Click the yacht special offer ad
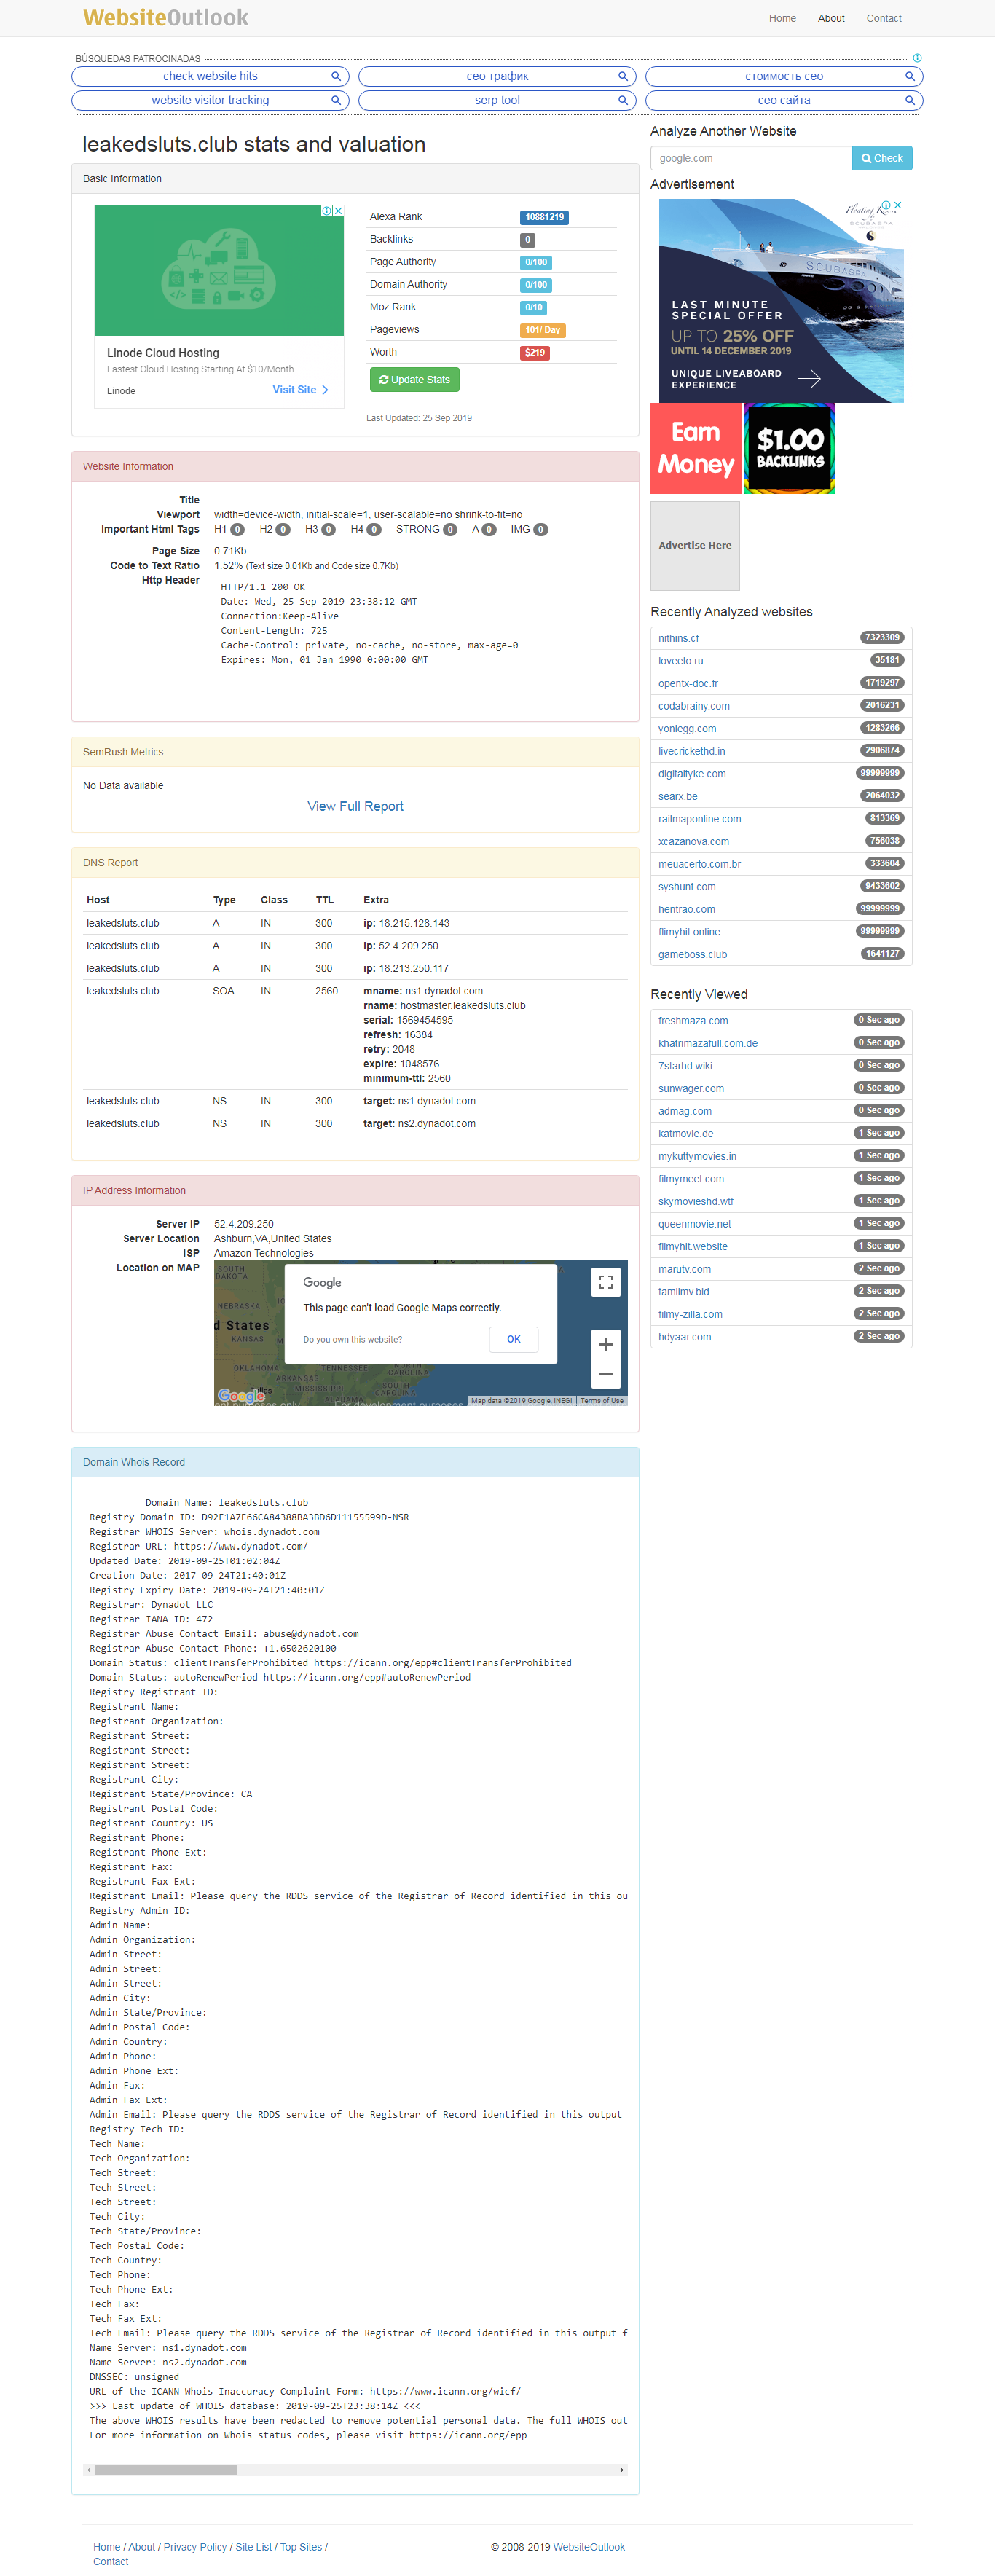995x2576 pixels. (x=781, y=301)
